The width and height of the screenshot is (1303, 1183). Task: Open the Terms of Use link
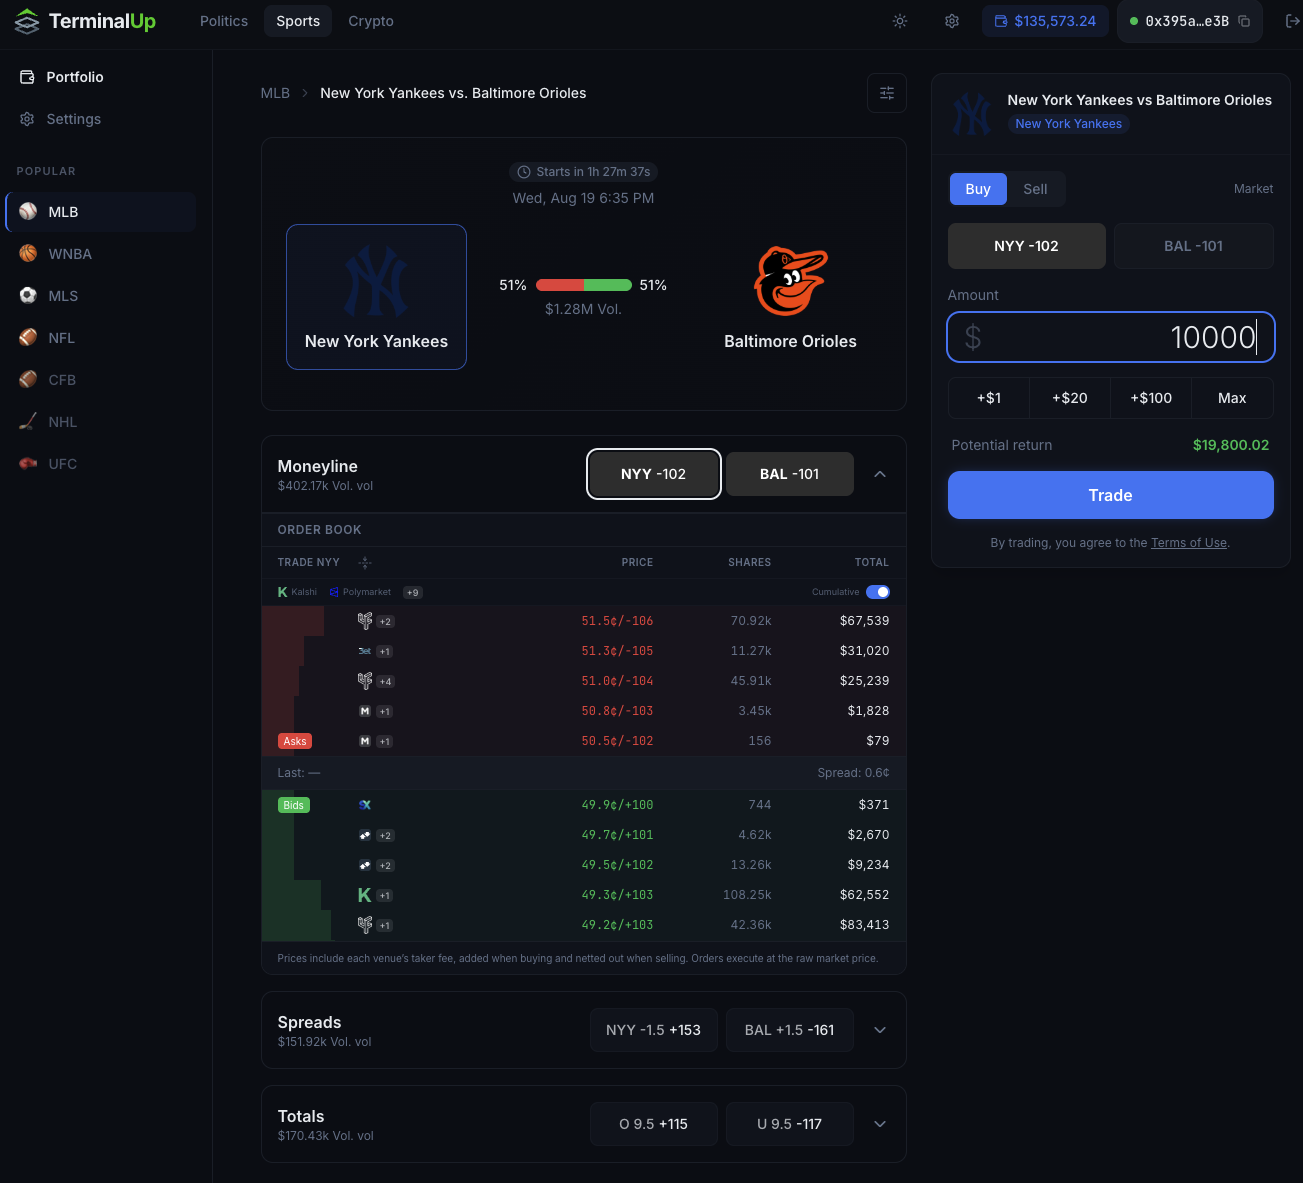pyautogui.click(x=1189, y=543)
